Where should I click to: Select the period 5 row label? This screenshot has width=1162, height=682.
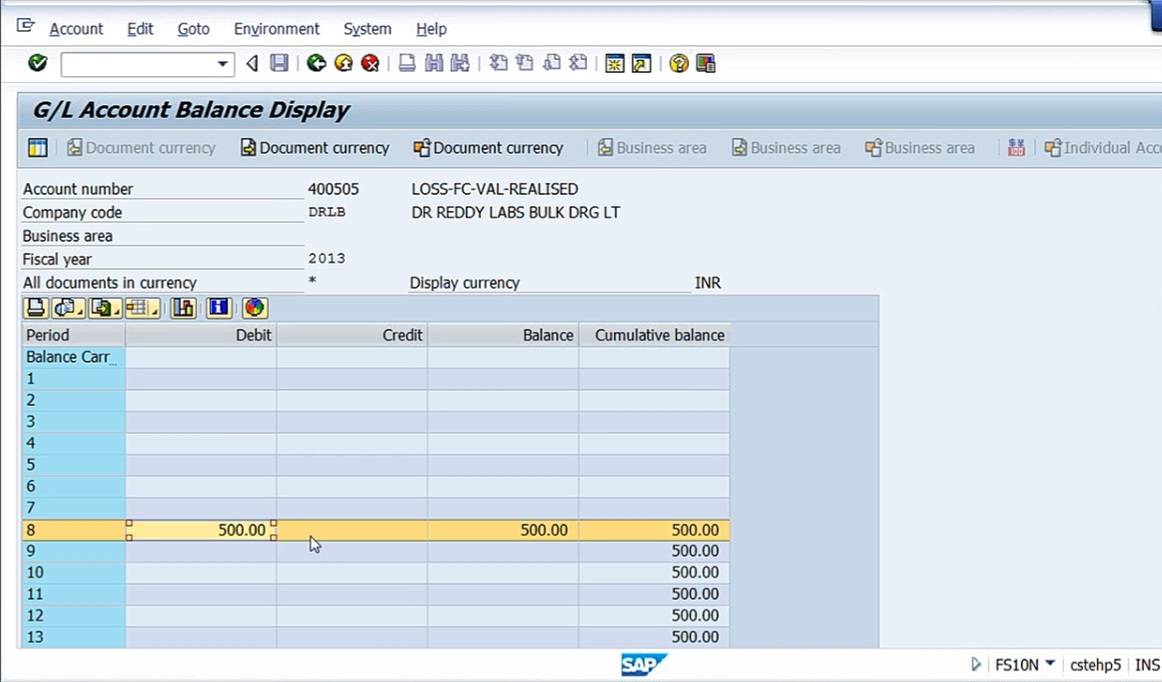73,465
